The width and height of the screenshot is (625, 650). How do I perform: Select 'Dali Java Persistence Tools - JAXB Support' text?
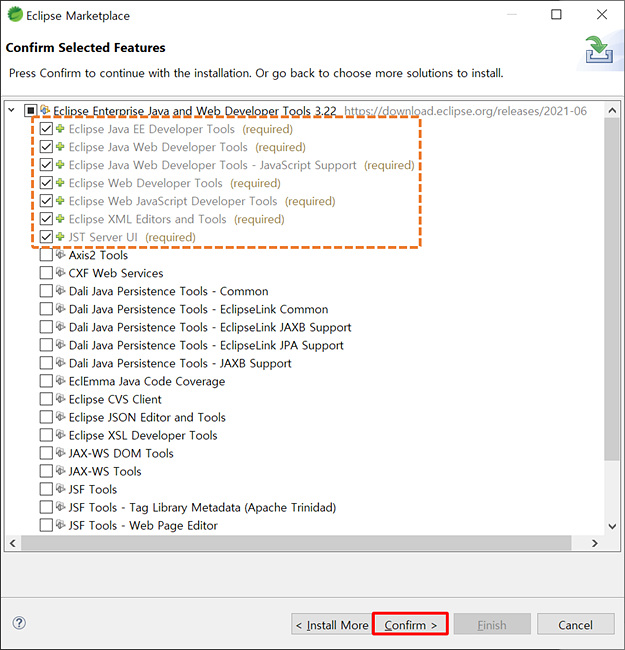[x=180, y=363]
